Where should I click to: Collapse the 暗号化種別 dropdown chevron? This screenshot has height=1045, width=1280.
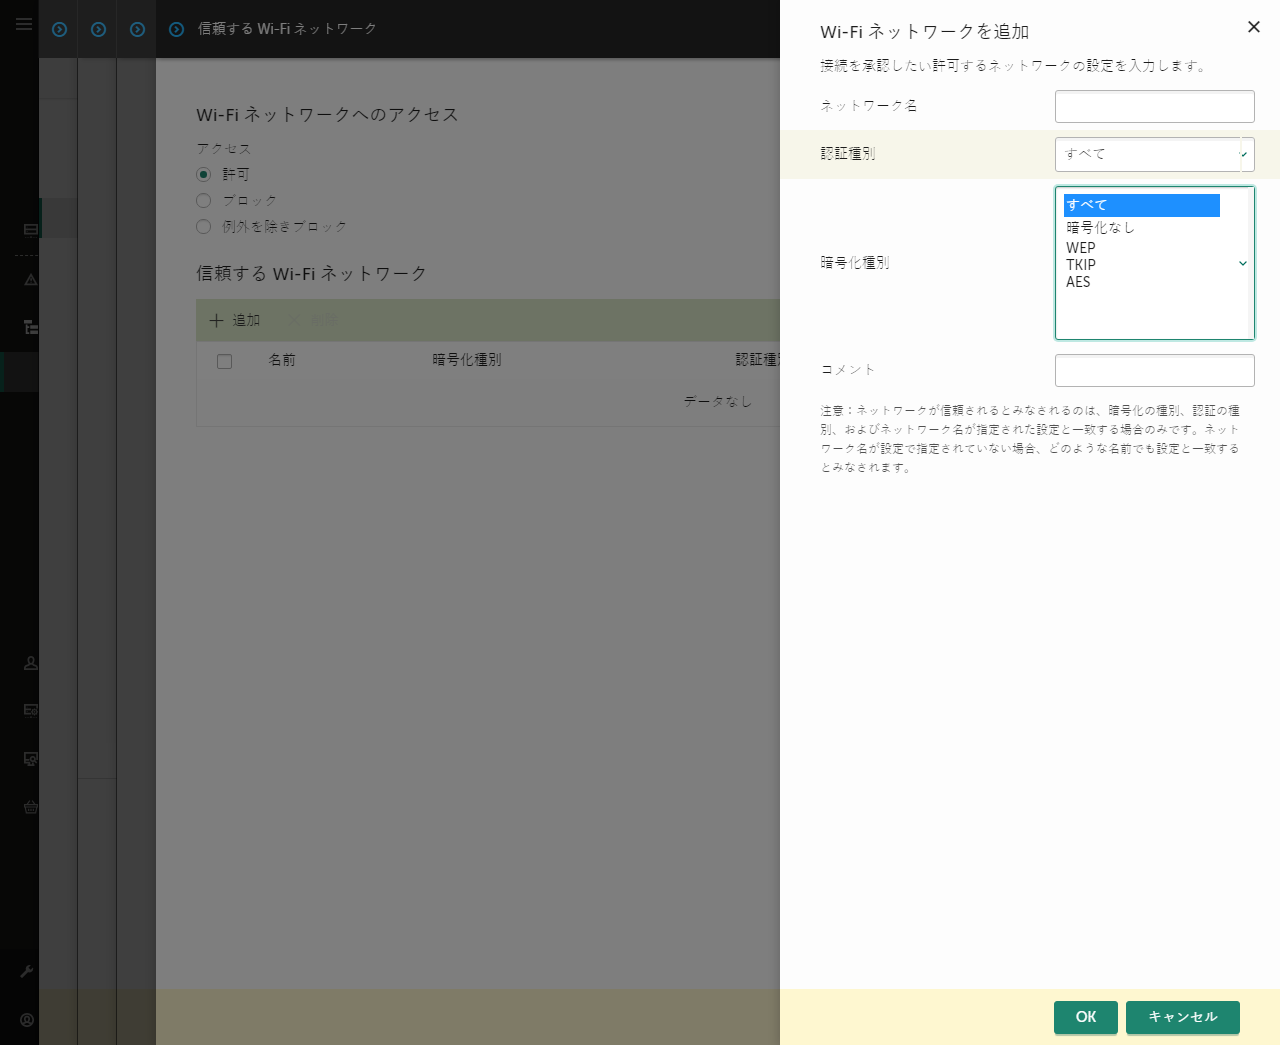[1242, 263]
